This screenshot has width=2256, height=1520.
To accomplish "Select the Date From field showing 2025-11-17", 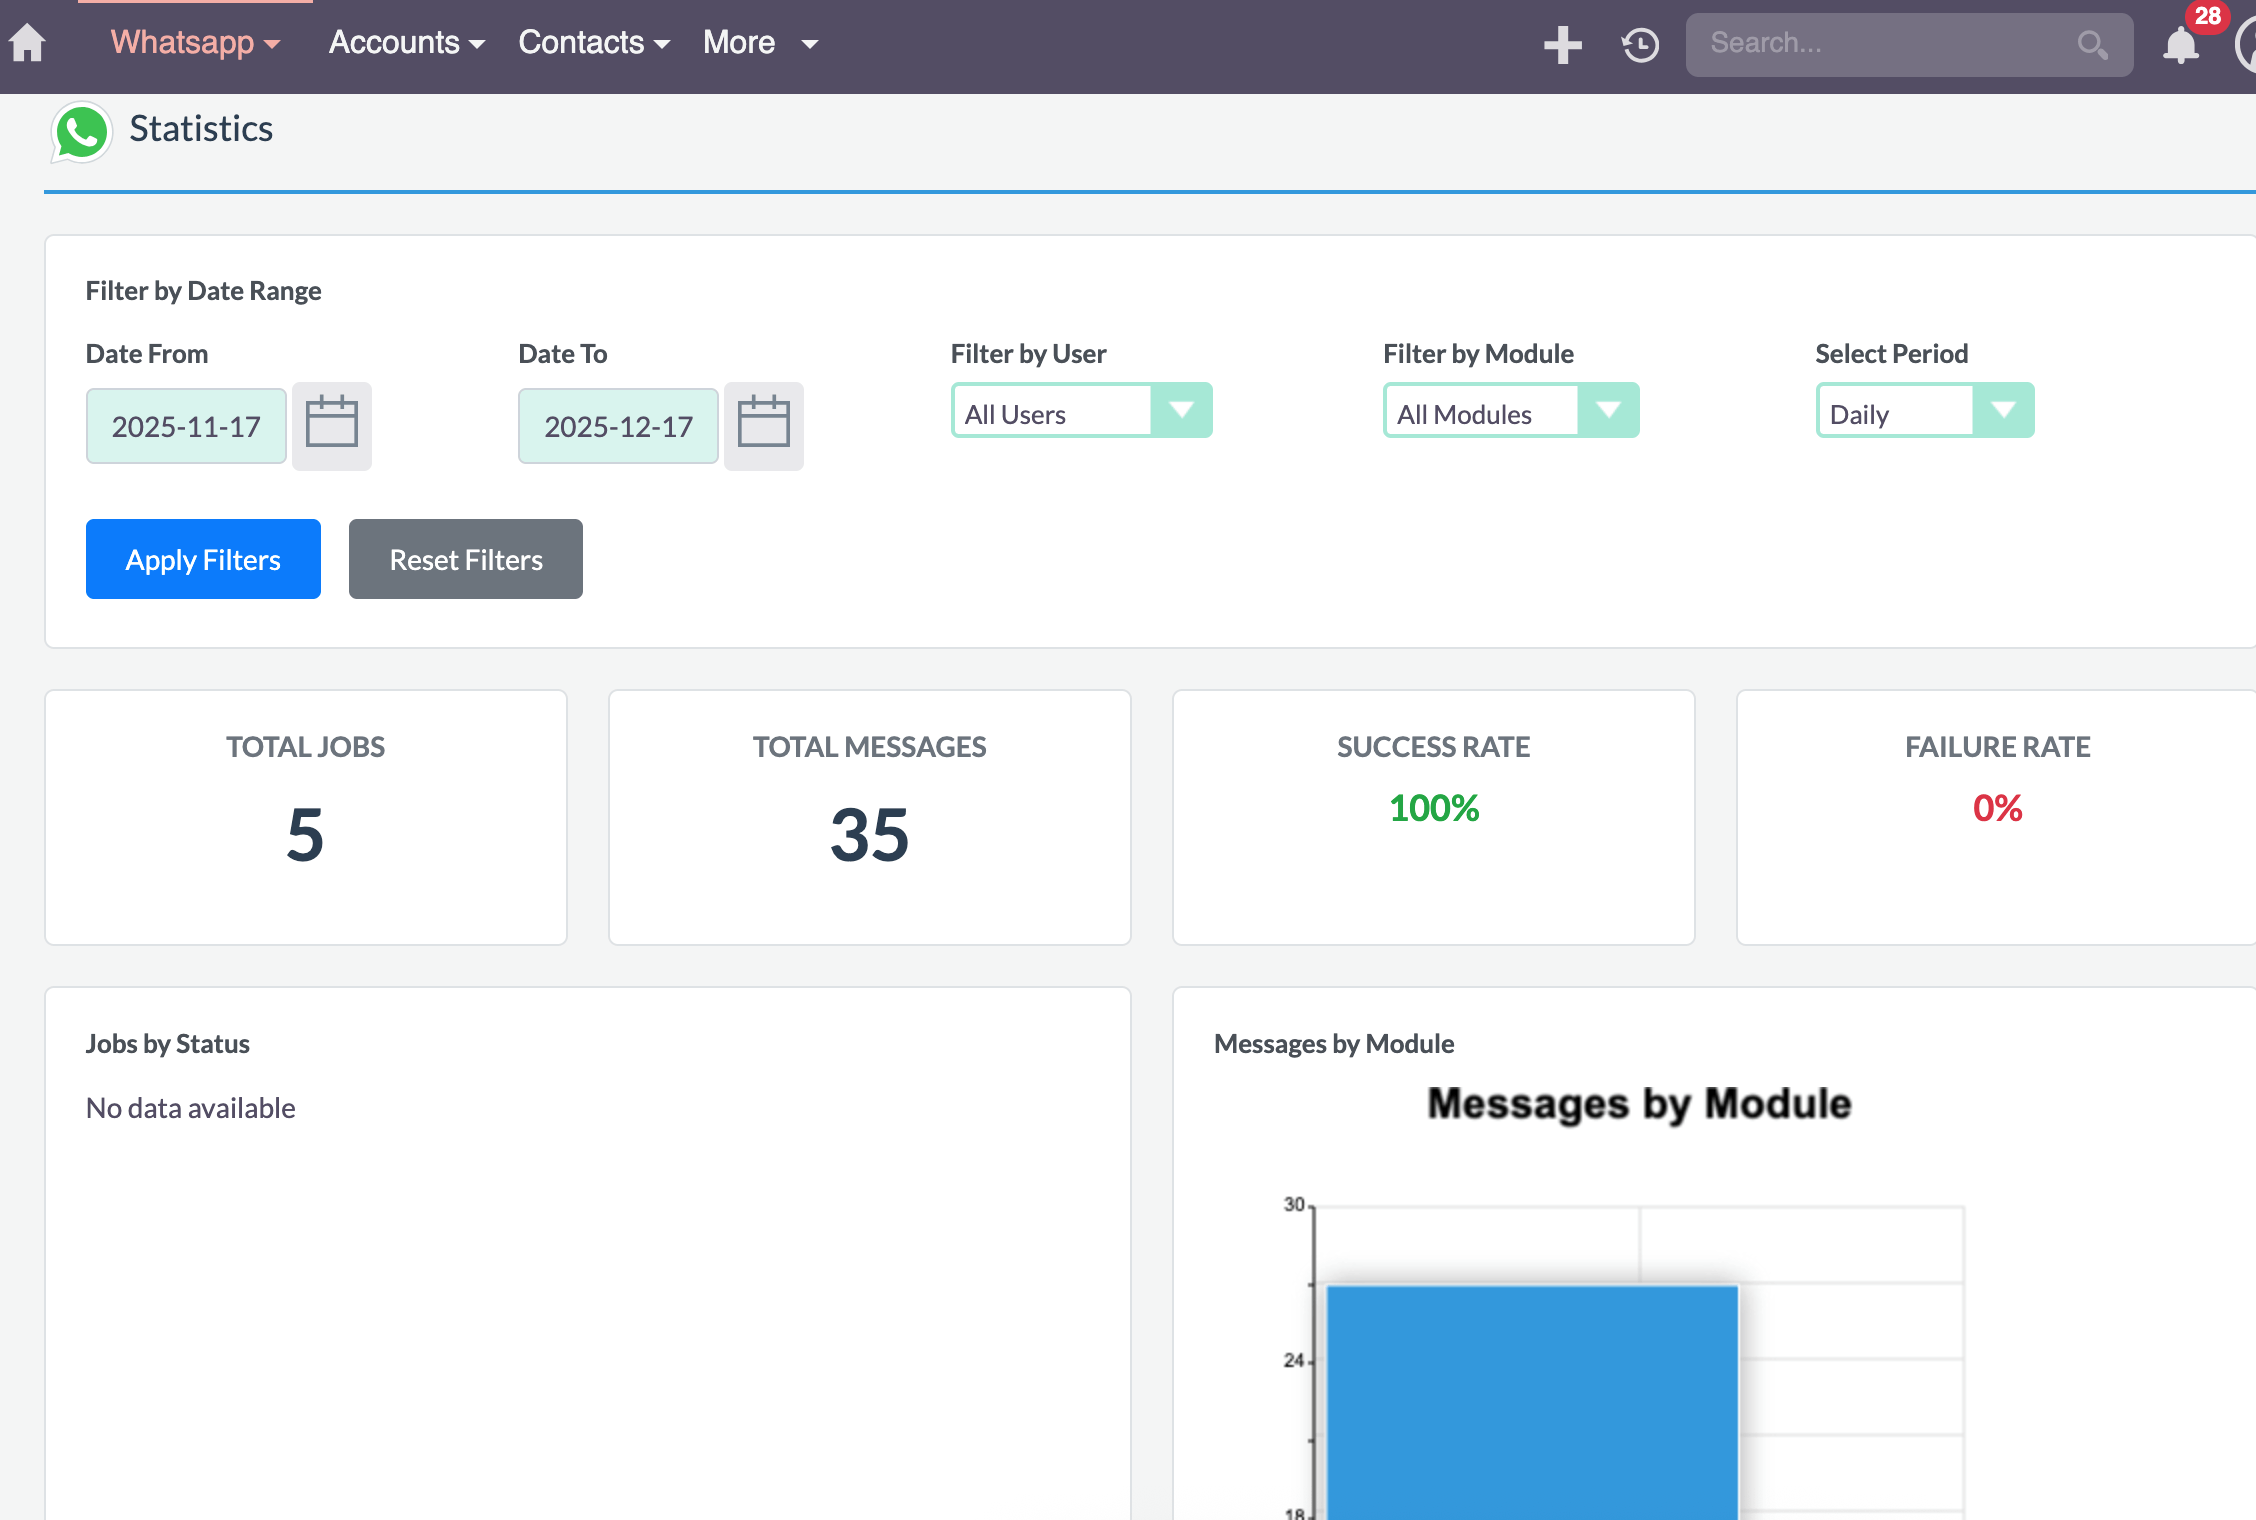I will tap(186, 426).
